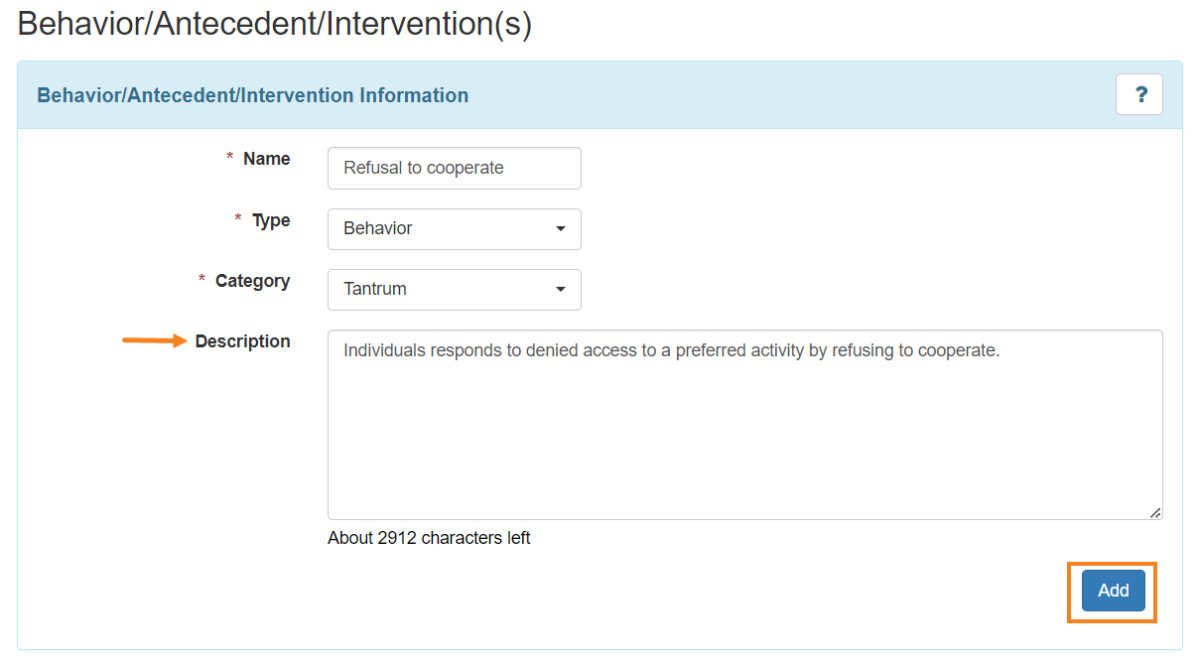Select the Behavior/Antecedent/Intervention(s) page title
The height and width of the screenshot is (664, 1200).
click(x=274, y=23)
